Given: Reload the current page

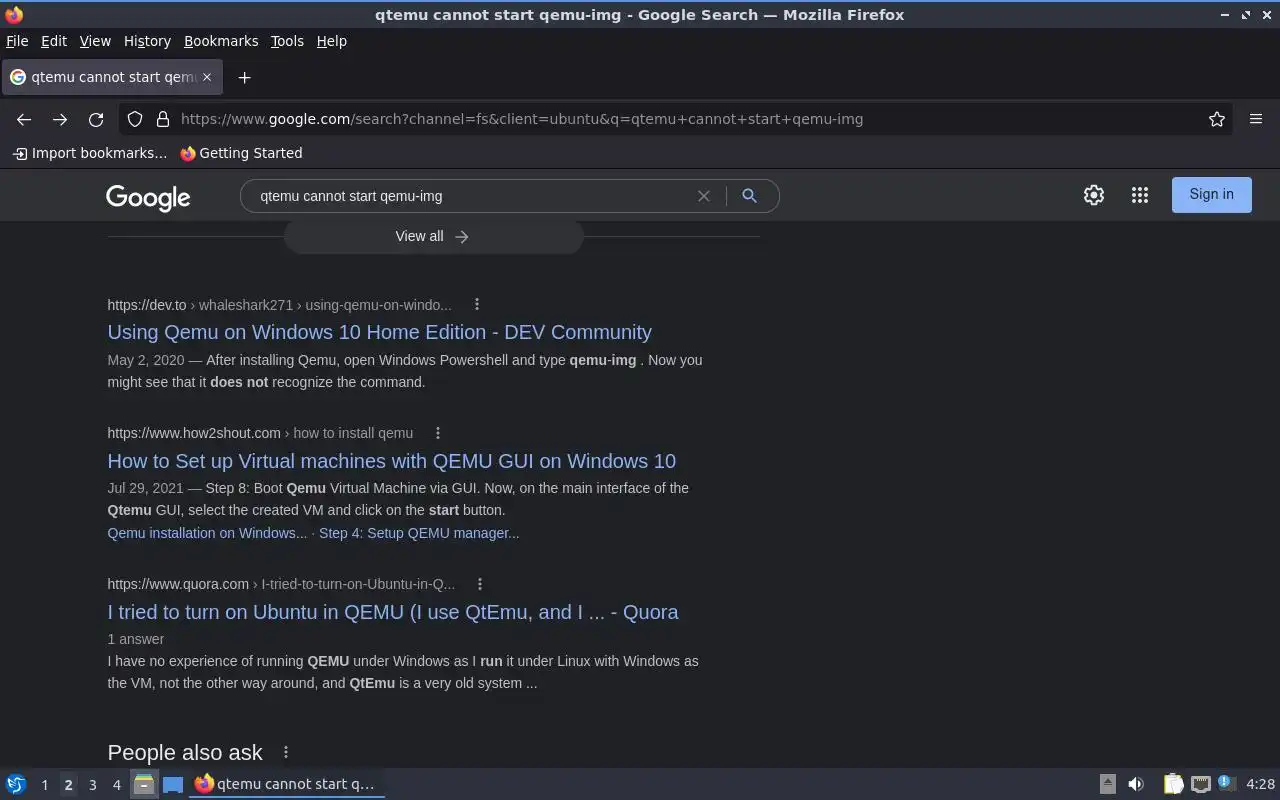Looking at the screenshot, I should [96, 119].
